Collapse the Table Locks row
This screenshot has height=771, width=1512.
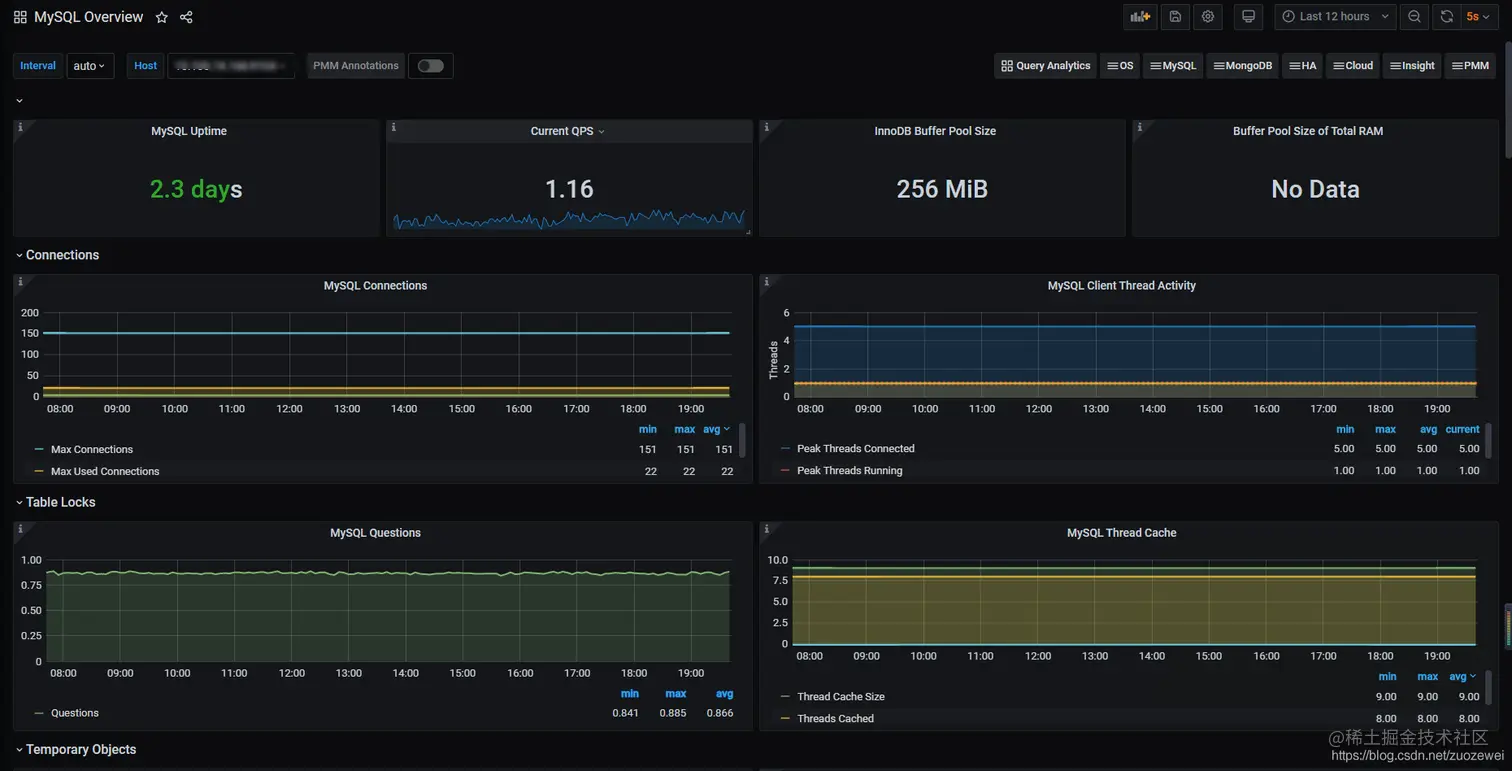click(56, 502)
